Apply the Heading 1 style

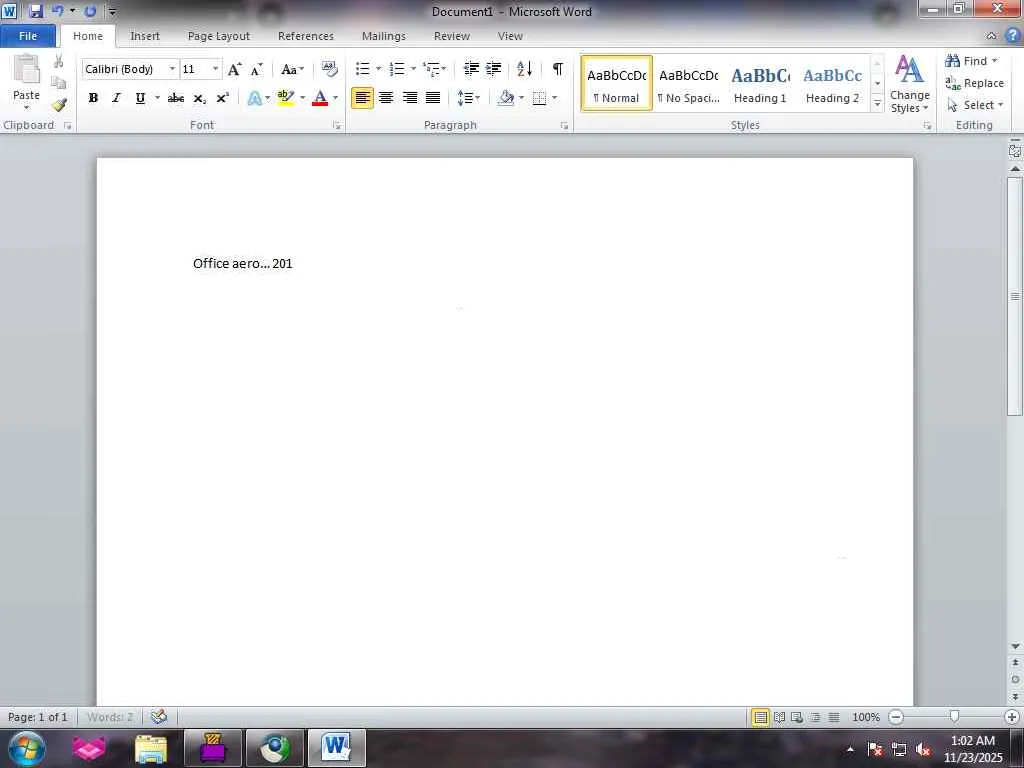760,84
